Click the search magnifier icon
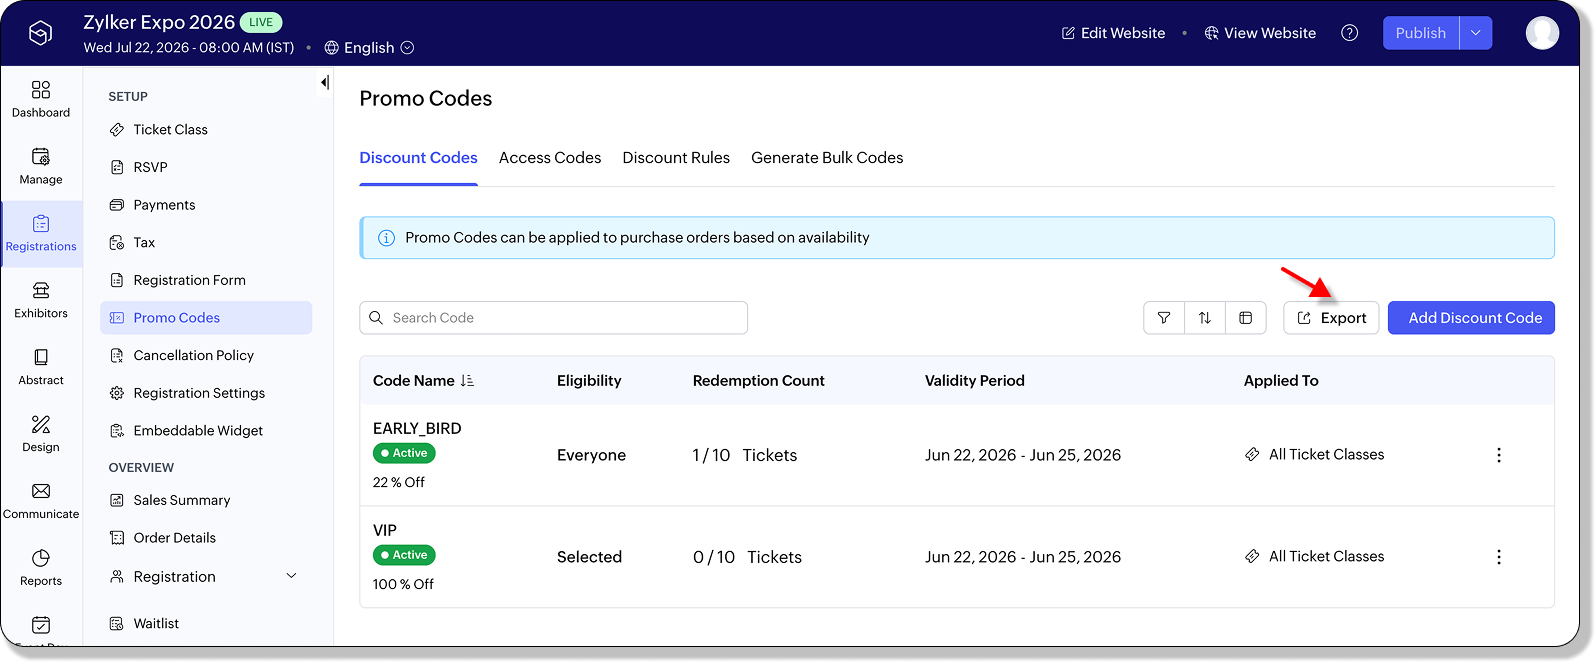The image size is (1596, 663). coord(376,318)
